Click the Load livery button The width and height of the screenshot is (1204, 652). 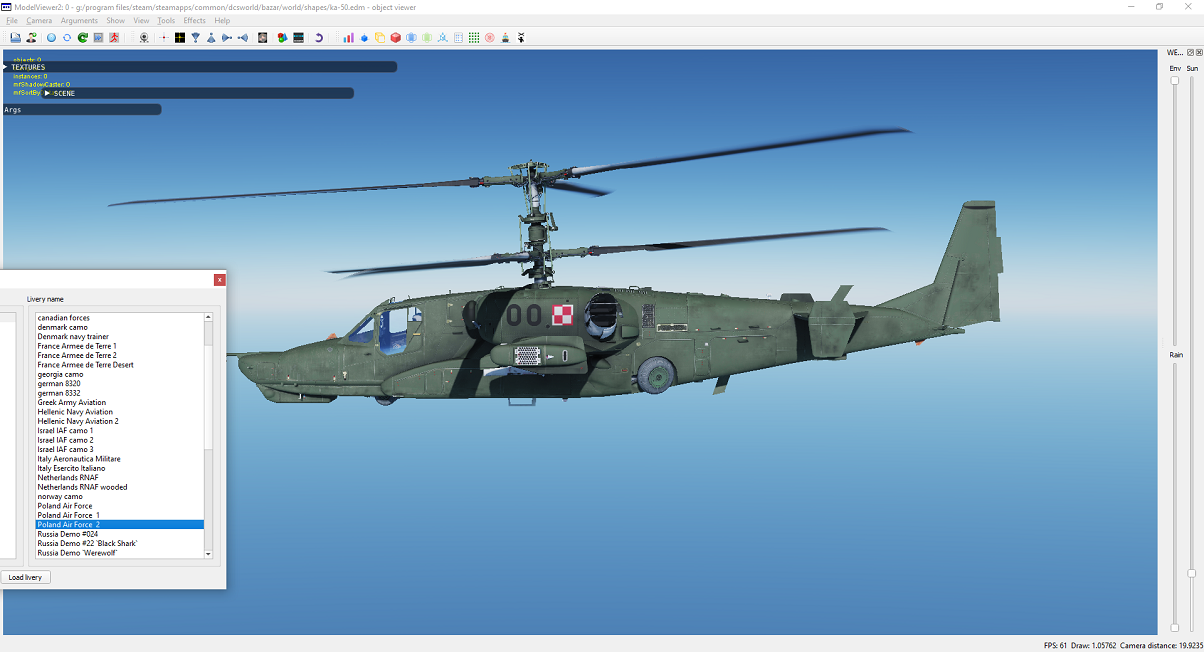[25, 577]
